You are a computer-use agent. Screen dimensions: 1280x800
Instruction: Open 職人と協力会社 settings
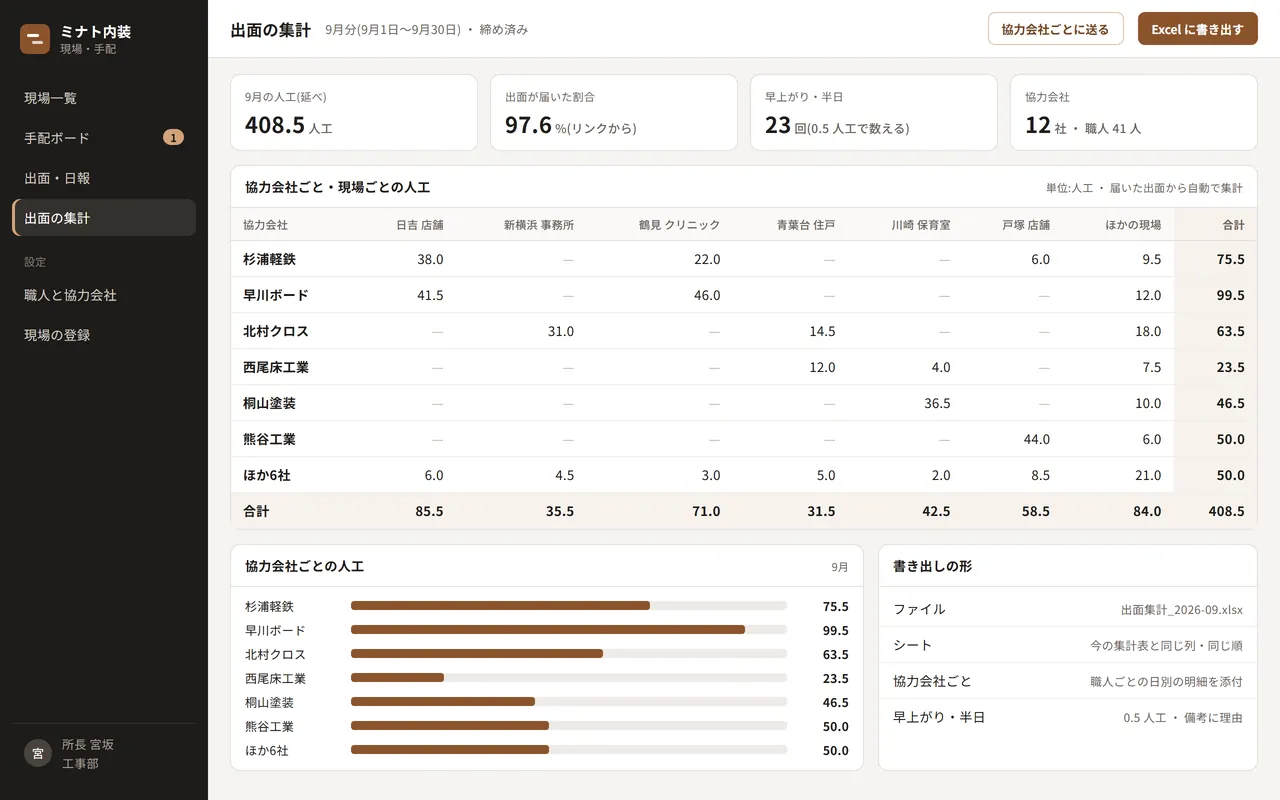pos(104,295)
